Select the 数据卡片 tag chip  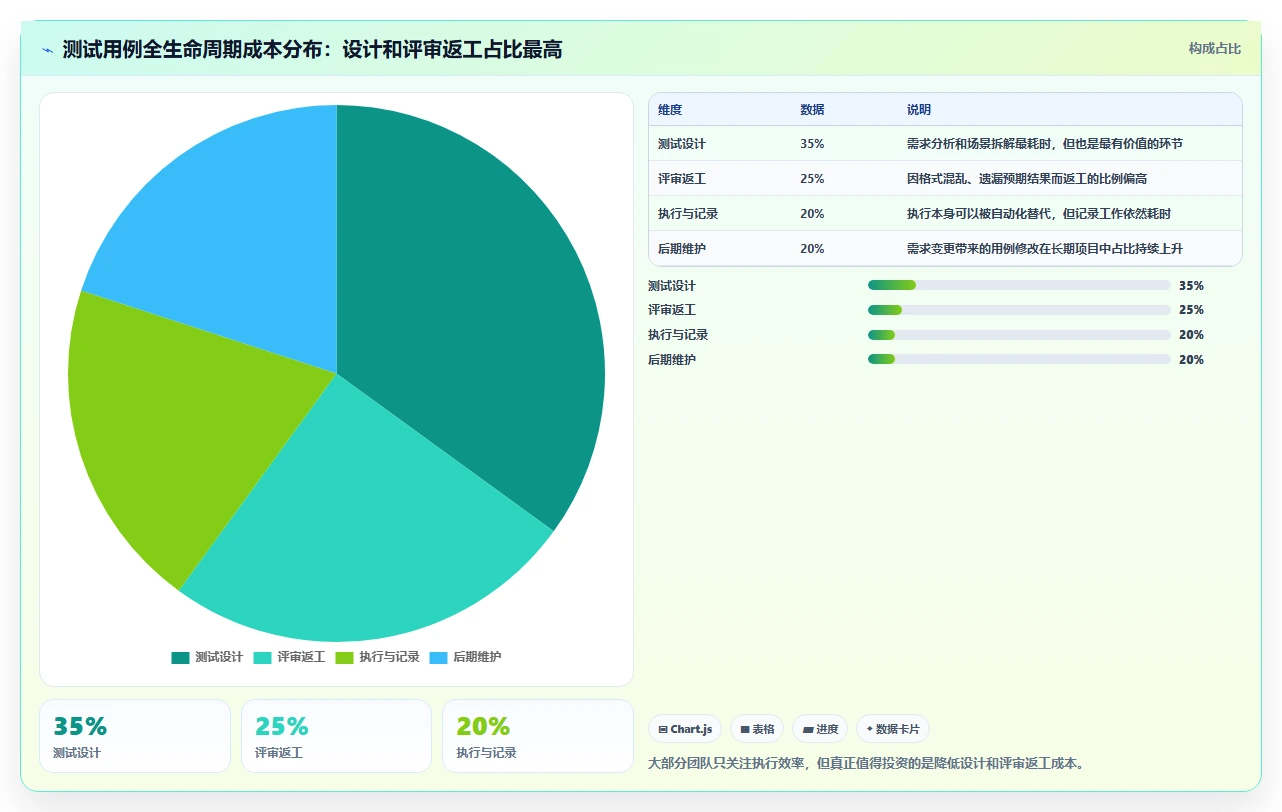pyautogui.click(x=893, y=729)
